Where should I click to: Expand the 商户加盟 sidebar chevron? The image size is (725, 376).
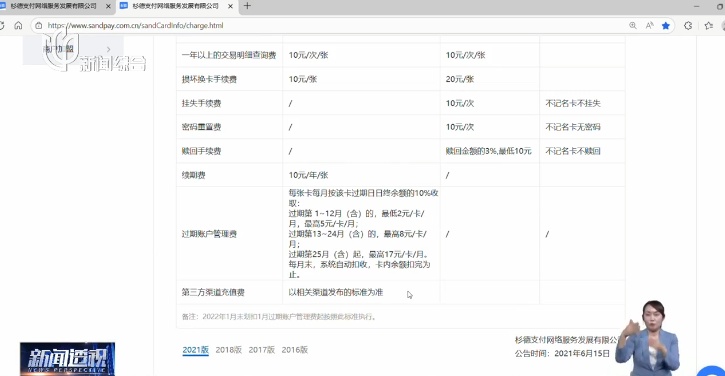coord(109,49)
